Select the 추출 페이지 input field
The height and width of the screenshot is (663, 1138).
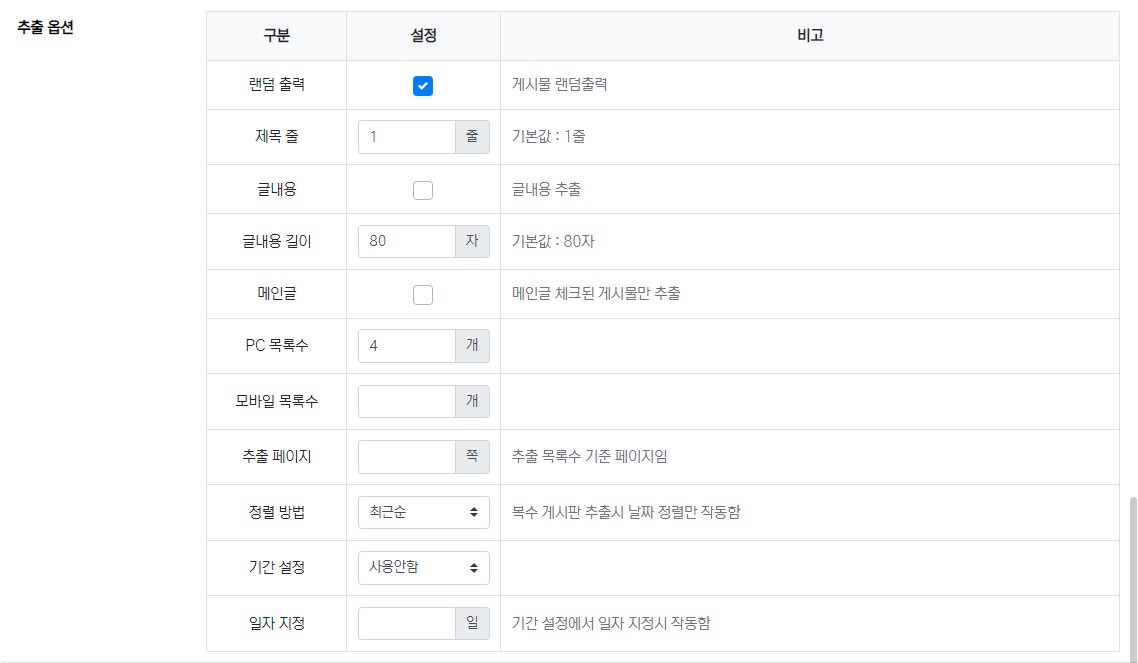click(407, 457)
